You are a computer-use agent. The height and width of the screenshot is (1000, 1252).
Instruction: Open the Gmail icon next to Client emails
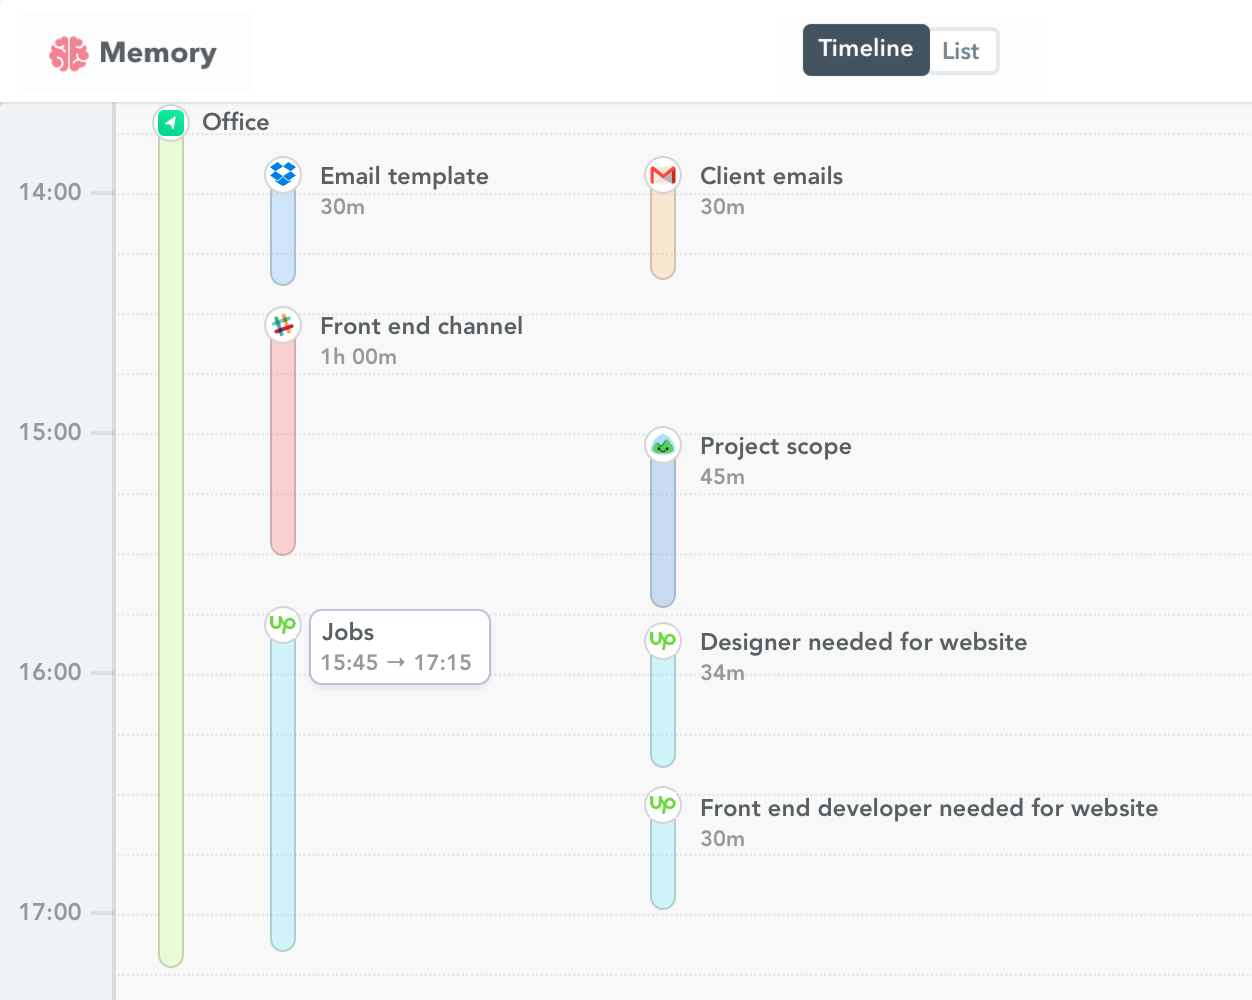point(662,174)
